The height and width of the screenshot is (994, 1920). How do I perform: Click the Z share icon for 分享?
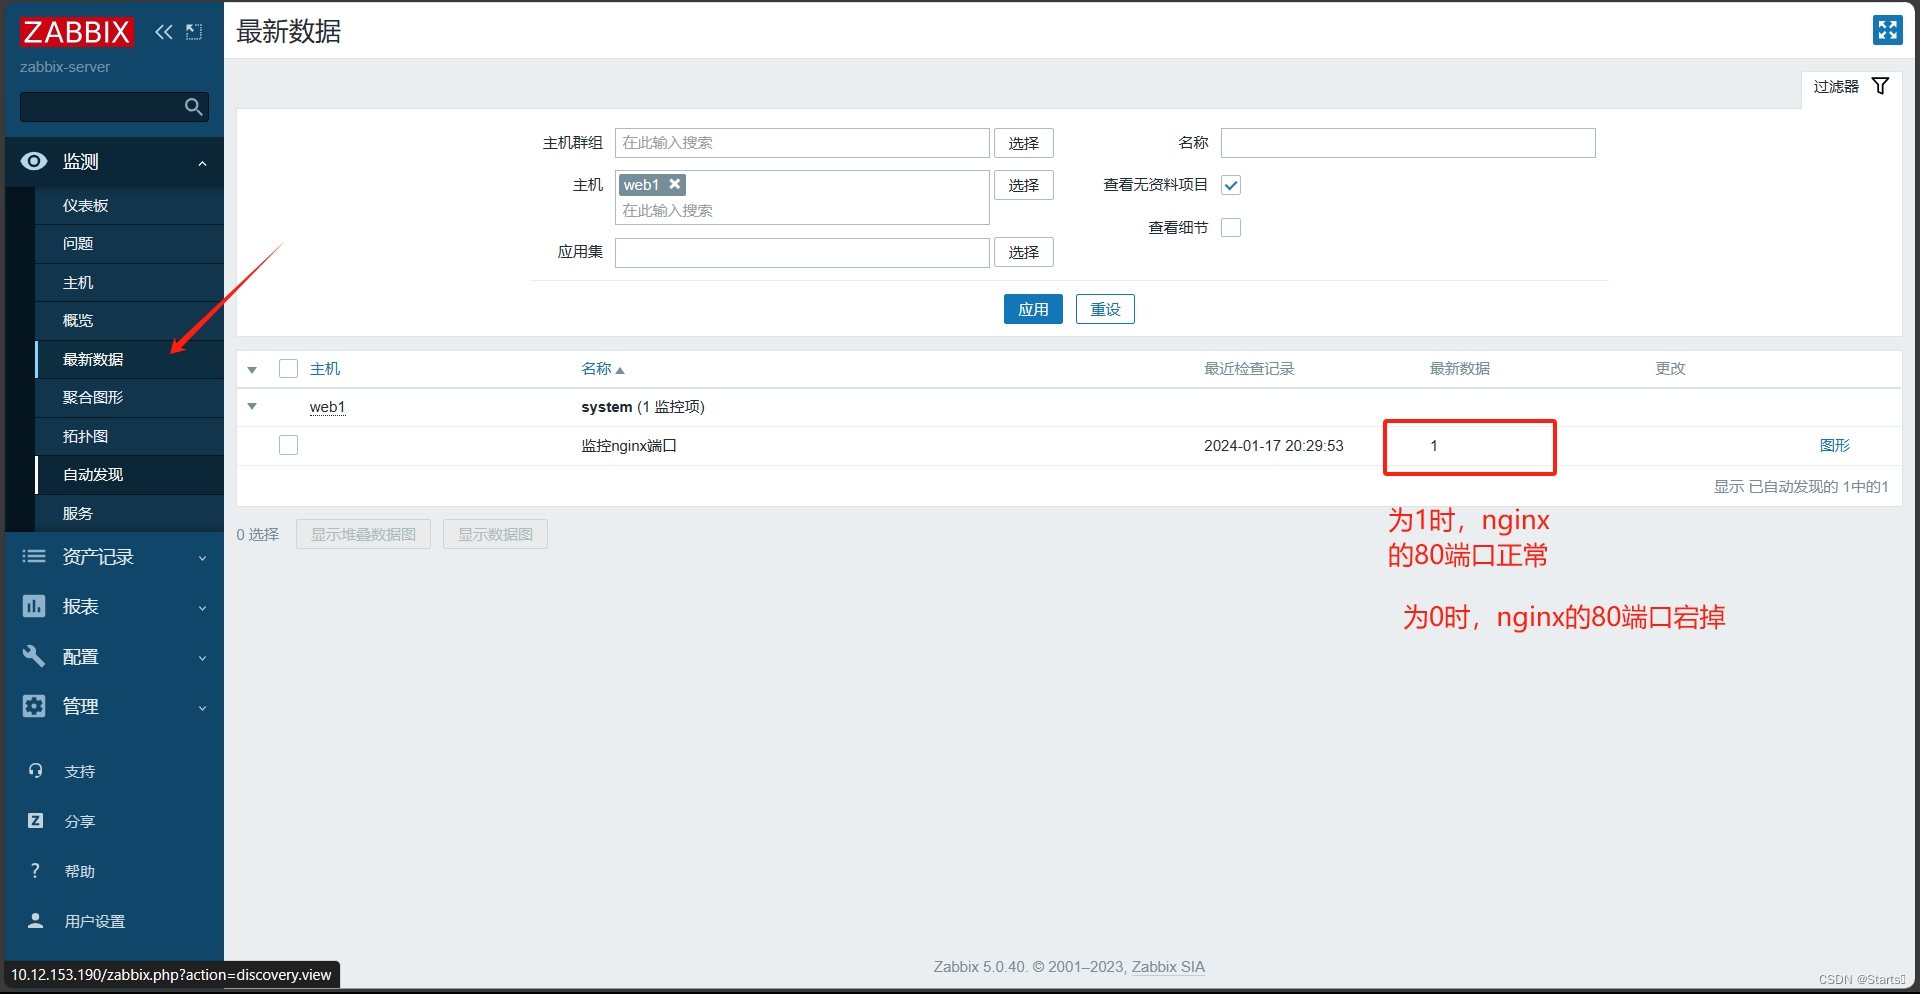click(x=36, y=821)
